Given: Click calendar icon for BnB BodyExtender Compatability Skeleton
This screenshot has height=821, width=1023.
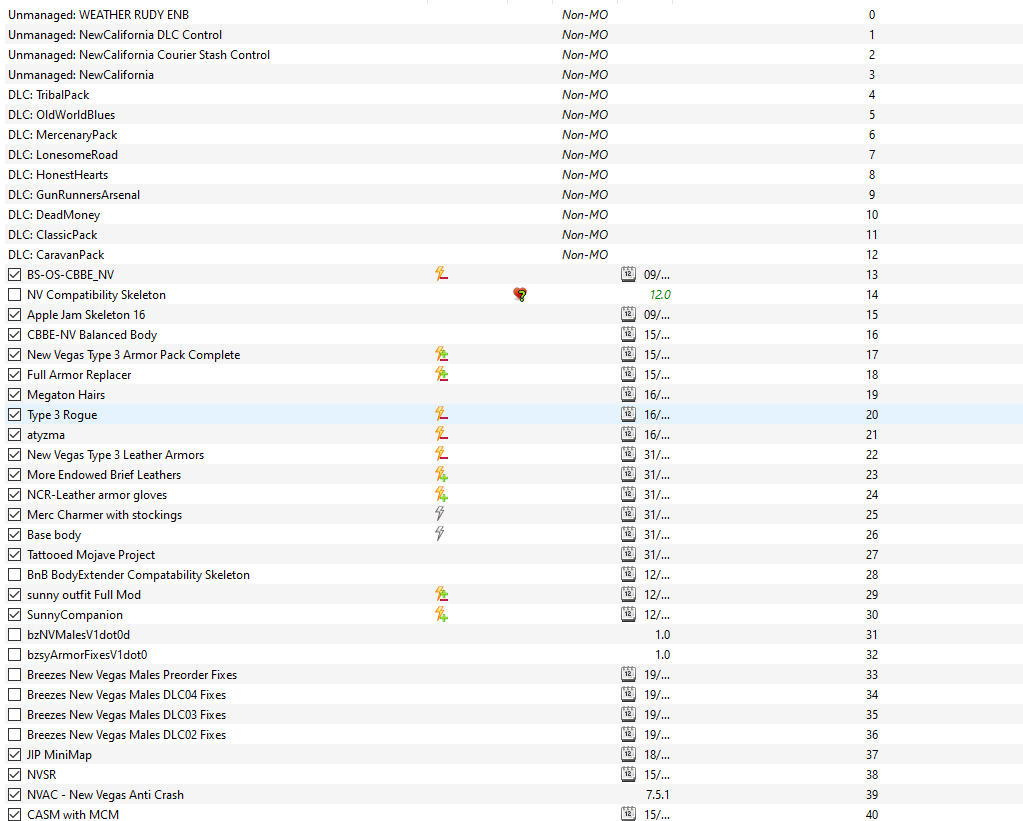Looking at the screenshot, I should point(628,574).
